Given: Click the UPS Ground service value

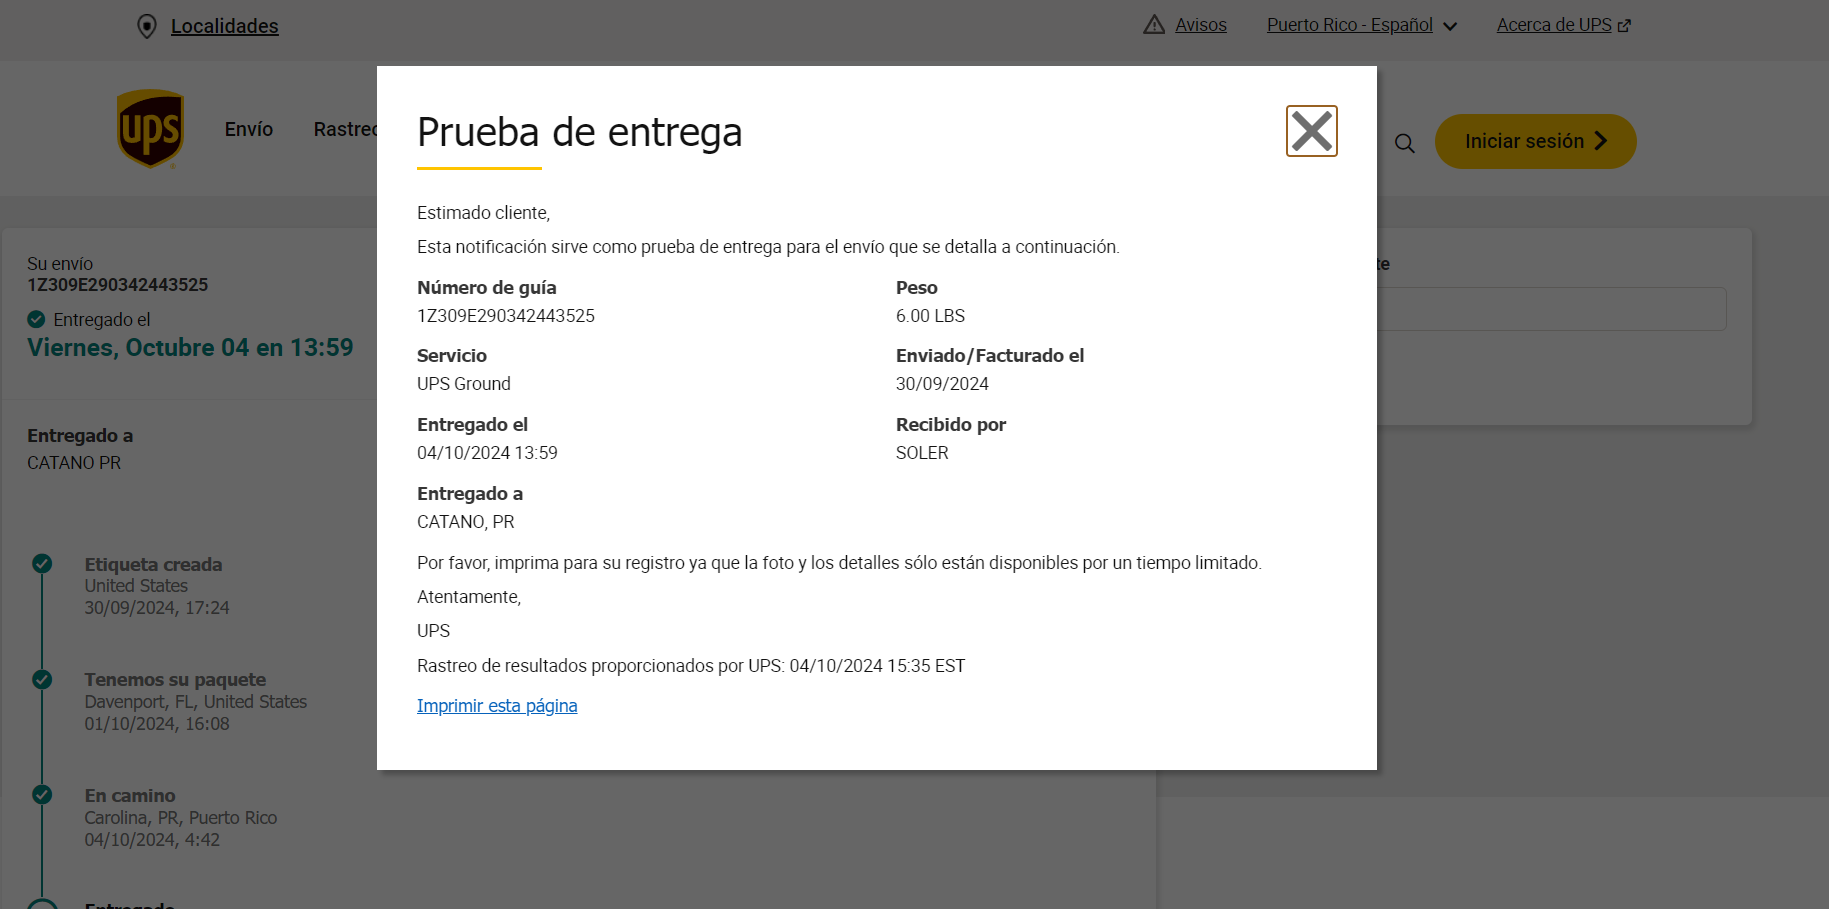Looking at the screenshot, I should point(464,384).
